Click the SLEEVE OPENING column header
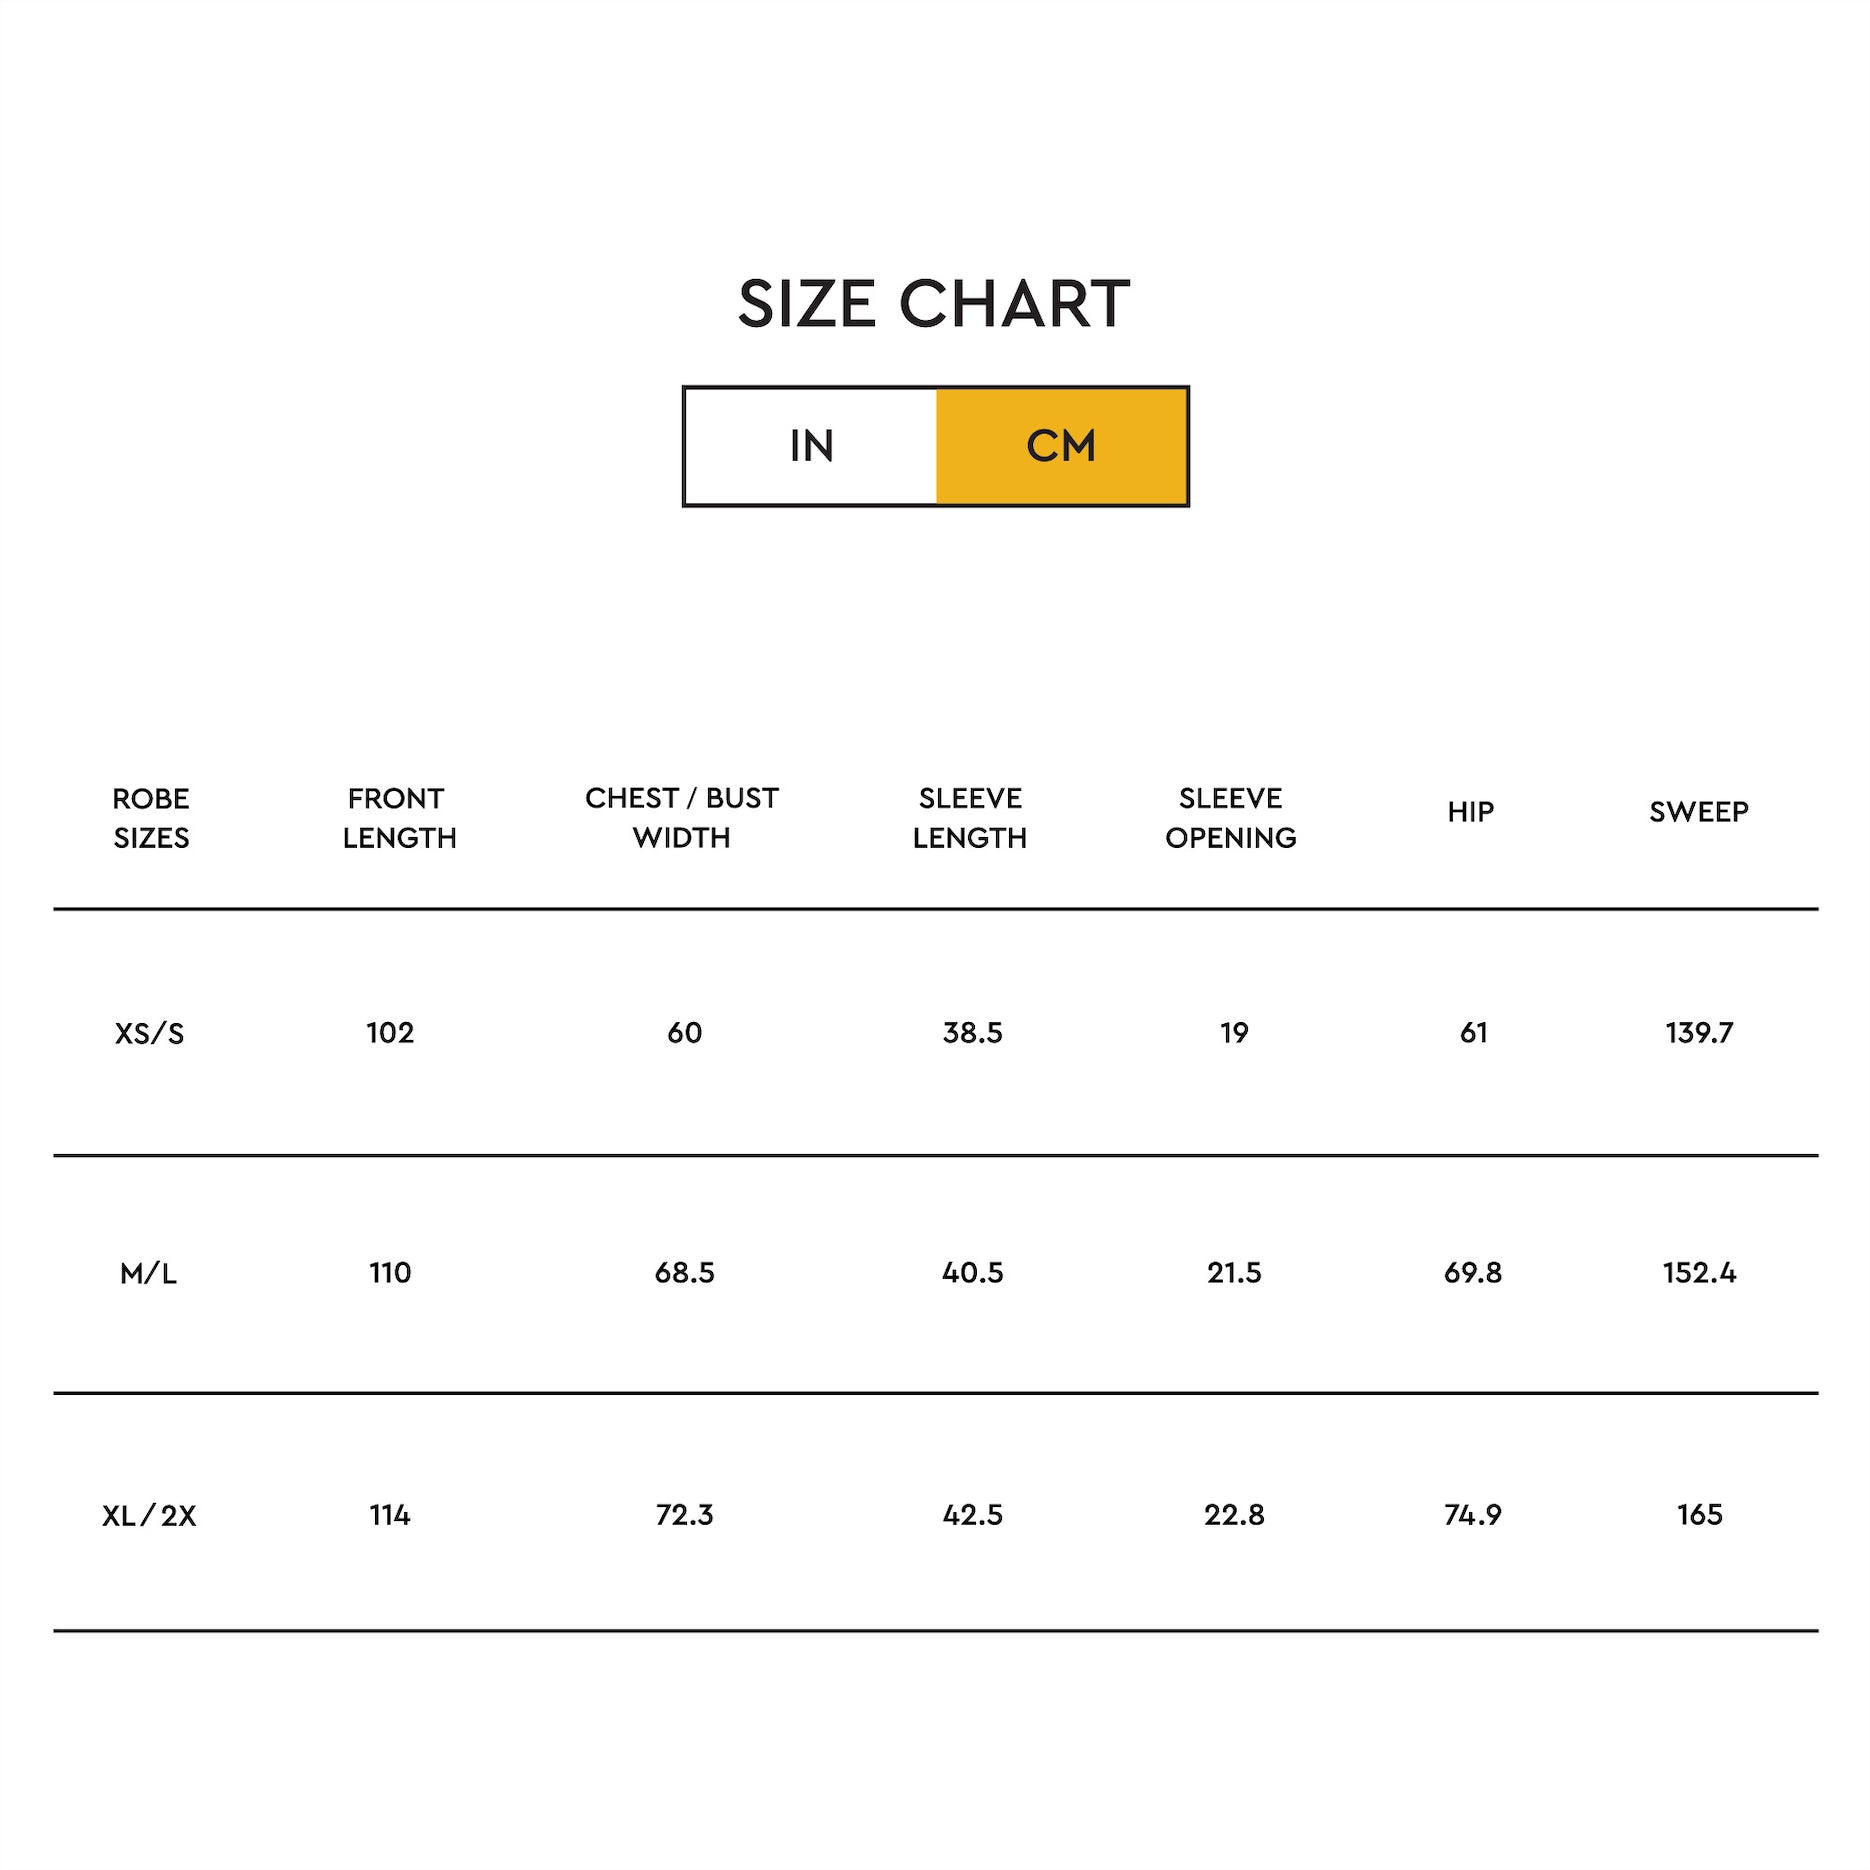1870x1870 pixels. (1231, 818)
